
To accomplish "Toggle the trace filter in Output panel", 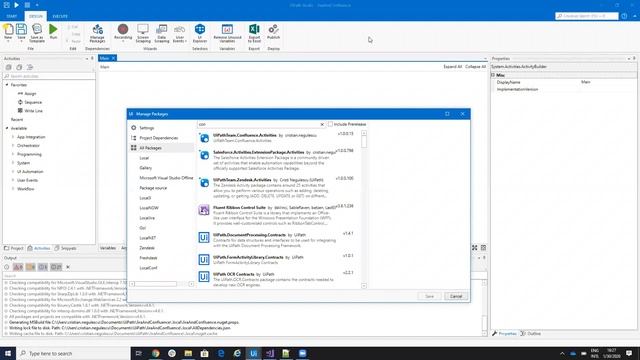I will tap(56, 267).
